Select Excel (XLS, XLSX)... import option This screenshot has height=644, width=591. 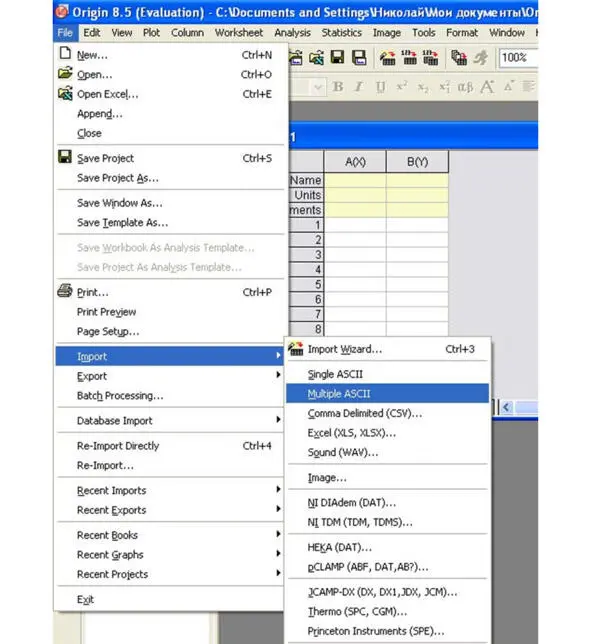click(x=387, y=433)
